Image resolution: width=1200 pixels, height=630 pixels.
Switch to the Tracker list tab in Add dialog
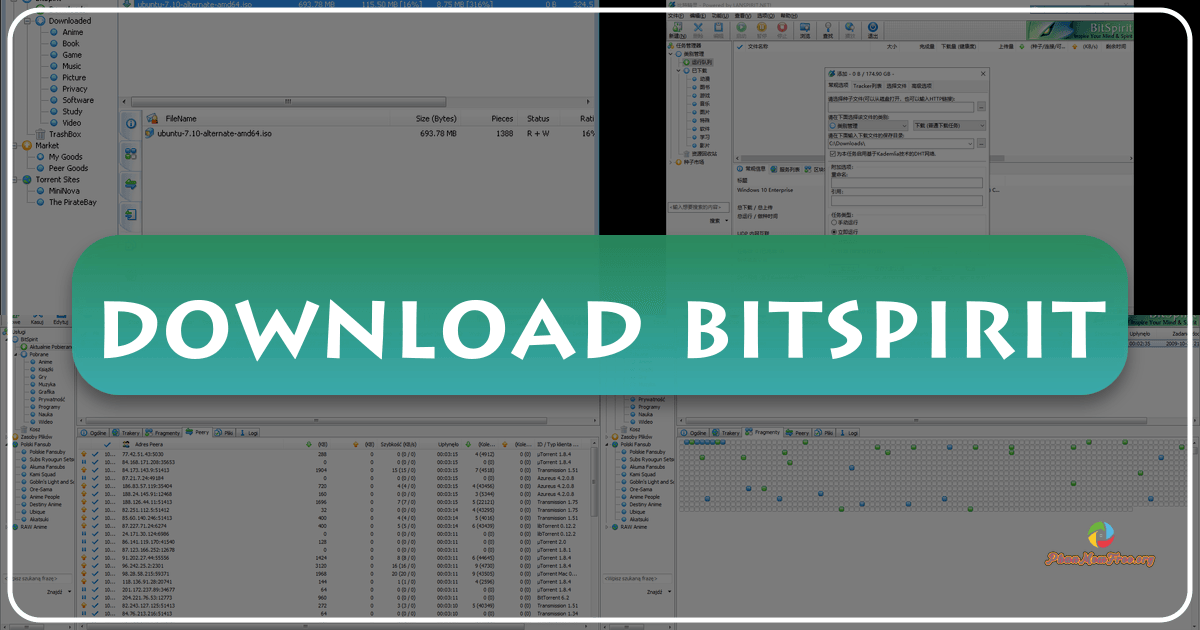869,85
